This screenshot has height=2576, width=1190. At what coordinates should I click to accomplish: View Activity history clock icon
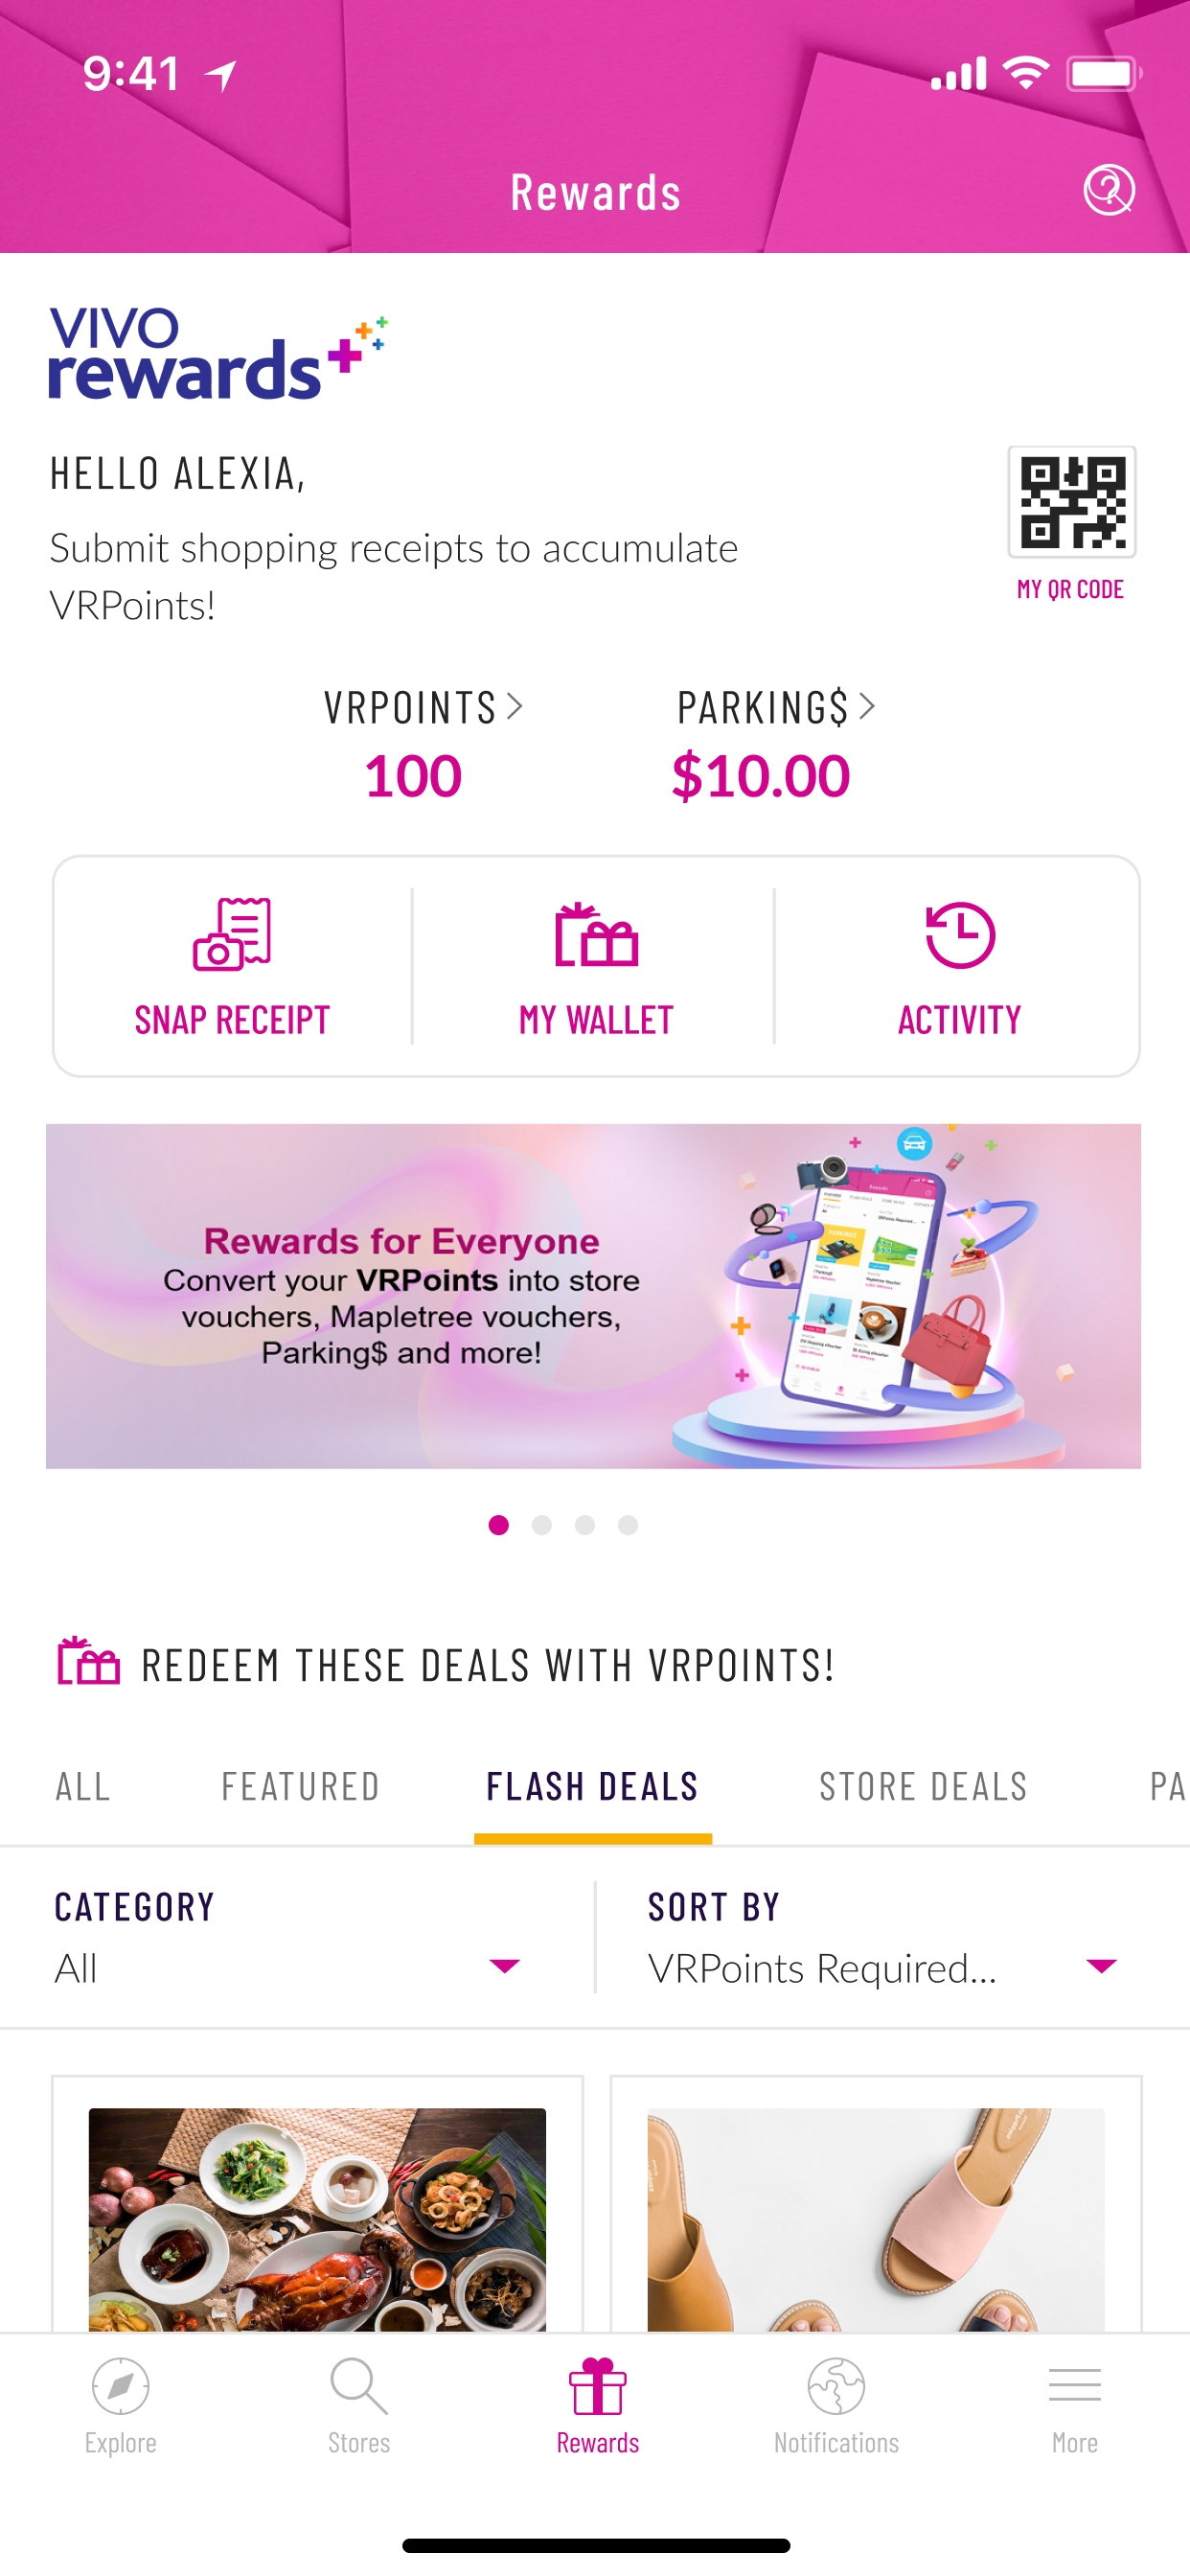959,934
